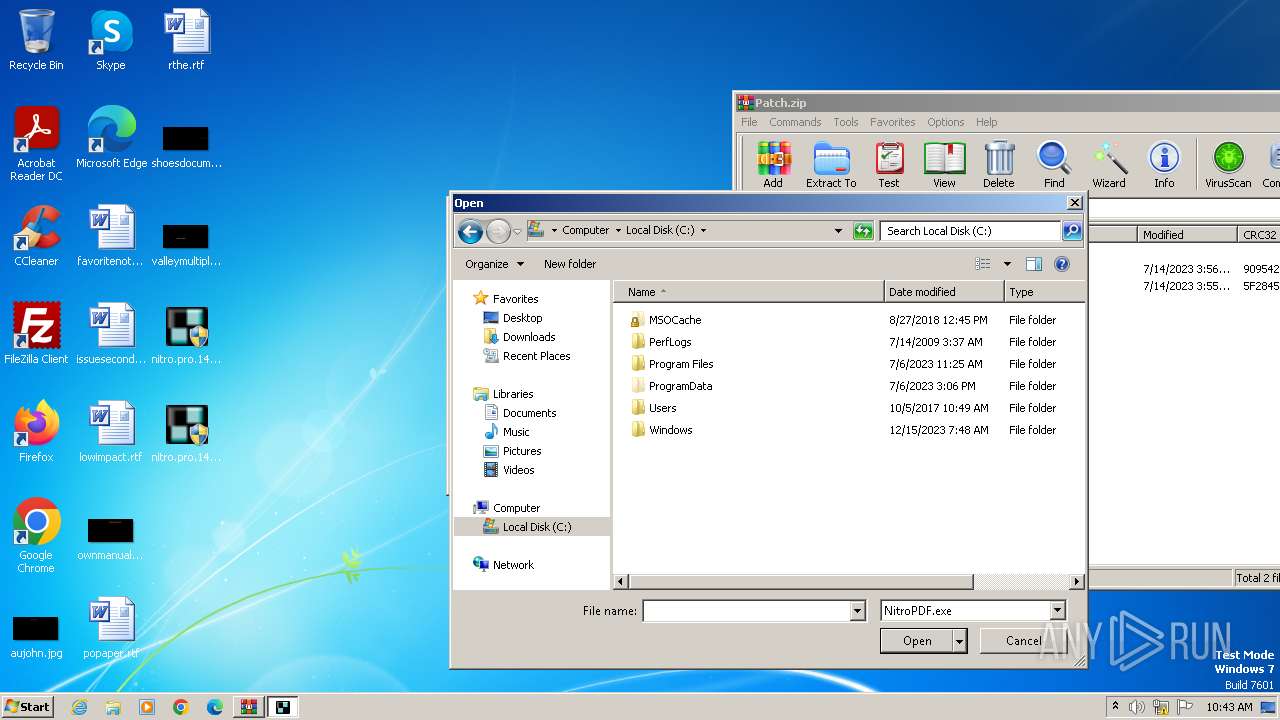This screenshot has width=1280, height=720.
Task: Expand the Computer breadcrumb dropdown arrow
Action: point(618,231)
